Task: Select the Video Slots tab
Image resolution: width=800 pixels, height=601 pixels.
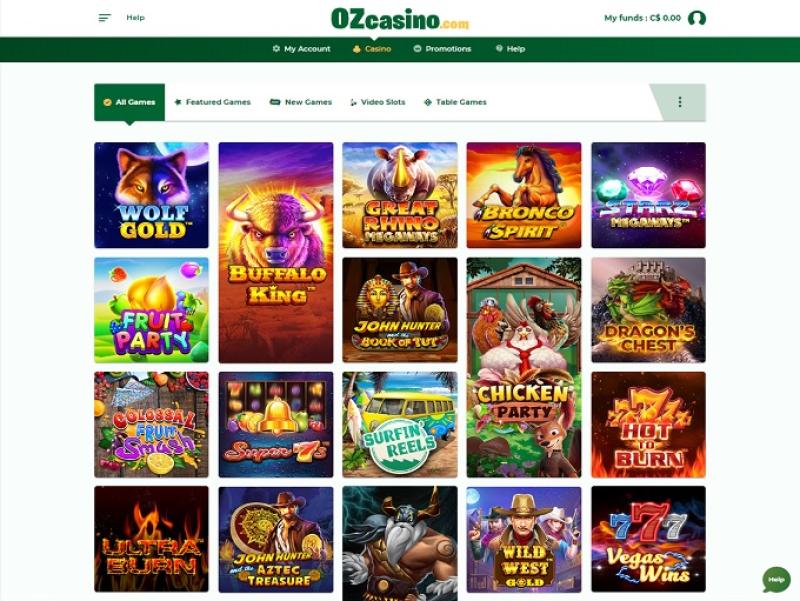Action: [378, 102]
